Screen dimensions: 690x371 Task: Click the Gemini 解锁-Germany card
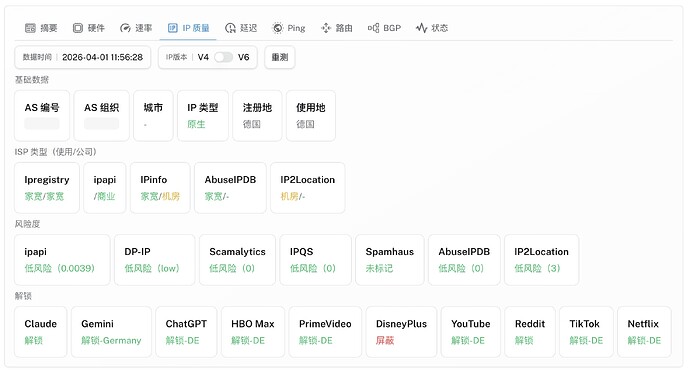point(111,332)
